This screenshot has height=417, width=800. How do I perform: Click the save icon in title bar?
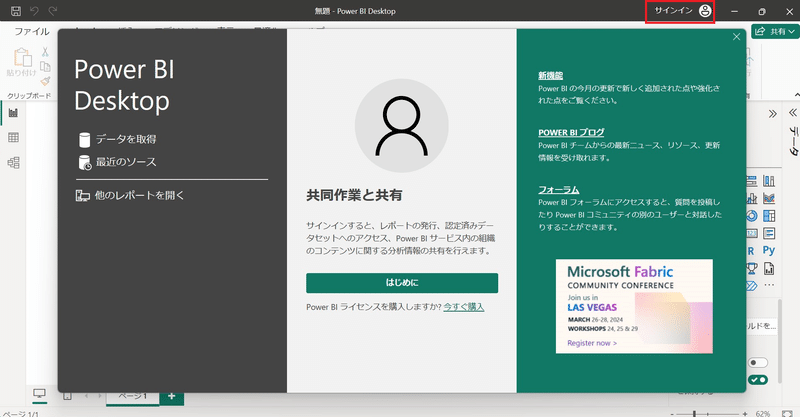click(16, 11)
